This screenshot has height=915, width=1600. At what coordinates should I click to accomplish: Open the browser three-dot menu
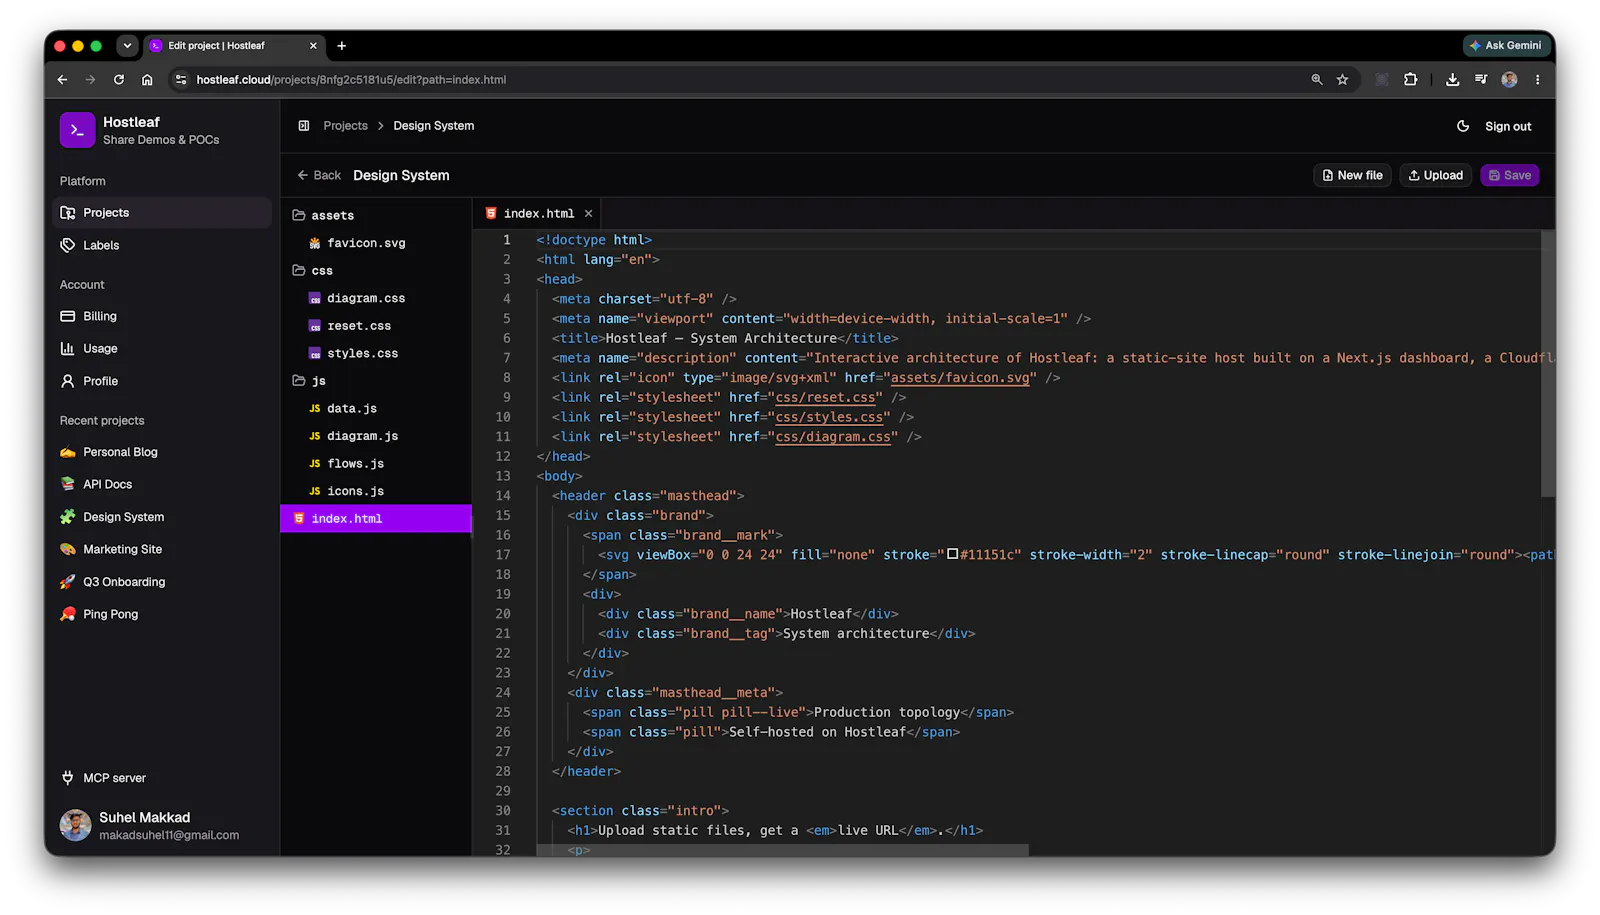pyautogui.click(x=1538, y=79)
